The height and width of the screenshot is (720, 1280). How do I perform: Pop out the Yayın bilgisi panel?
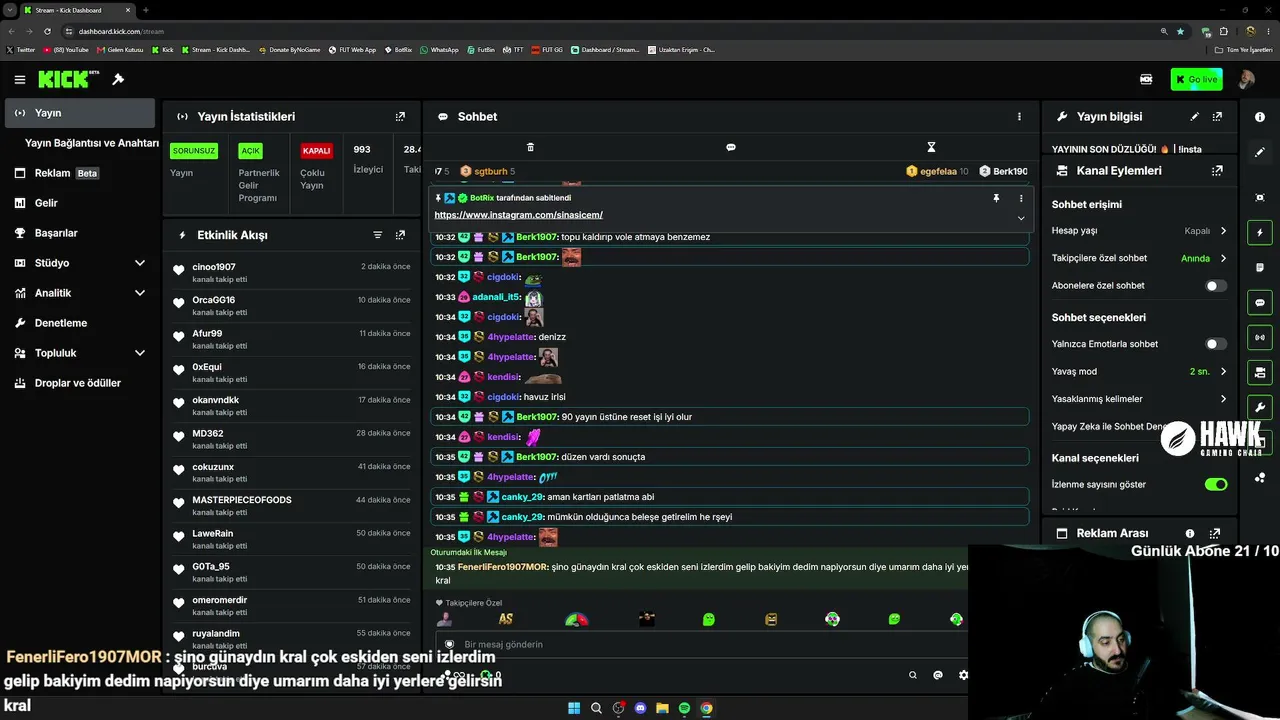[x=1217, y=117]
